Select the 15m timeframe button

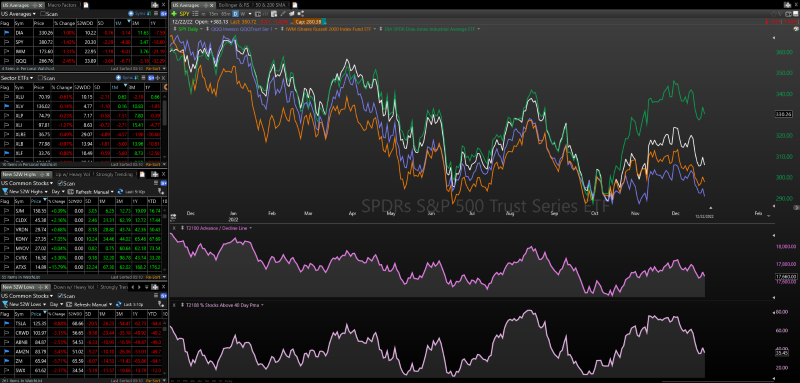point(213,13)
